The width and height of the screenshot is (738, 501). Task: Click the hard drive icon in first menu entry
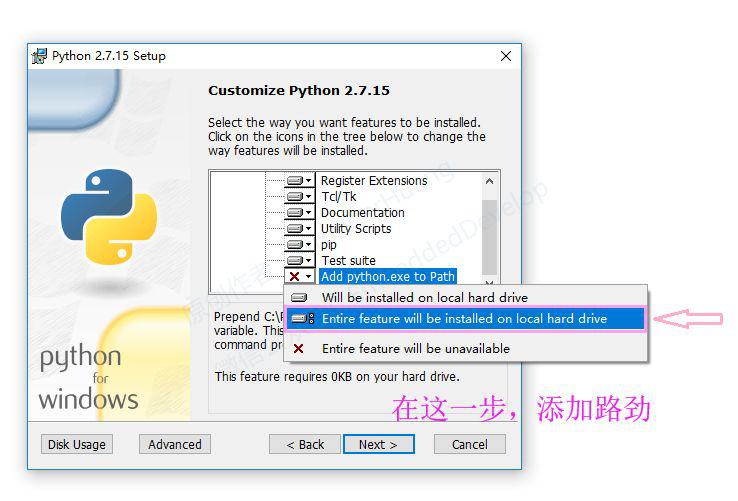tap(299, 298)
